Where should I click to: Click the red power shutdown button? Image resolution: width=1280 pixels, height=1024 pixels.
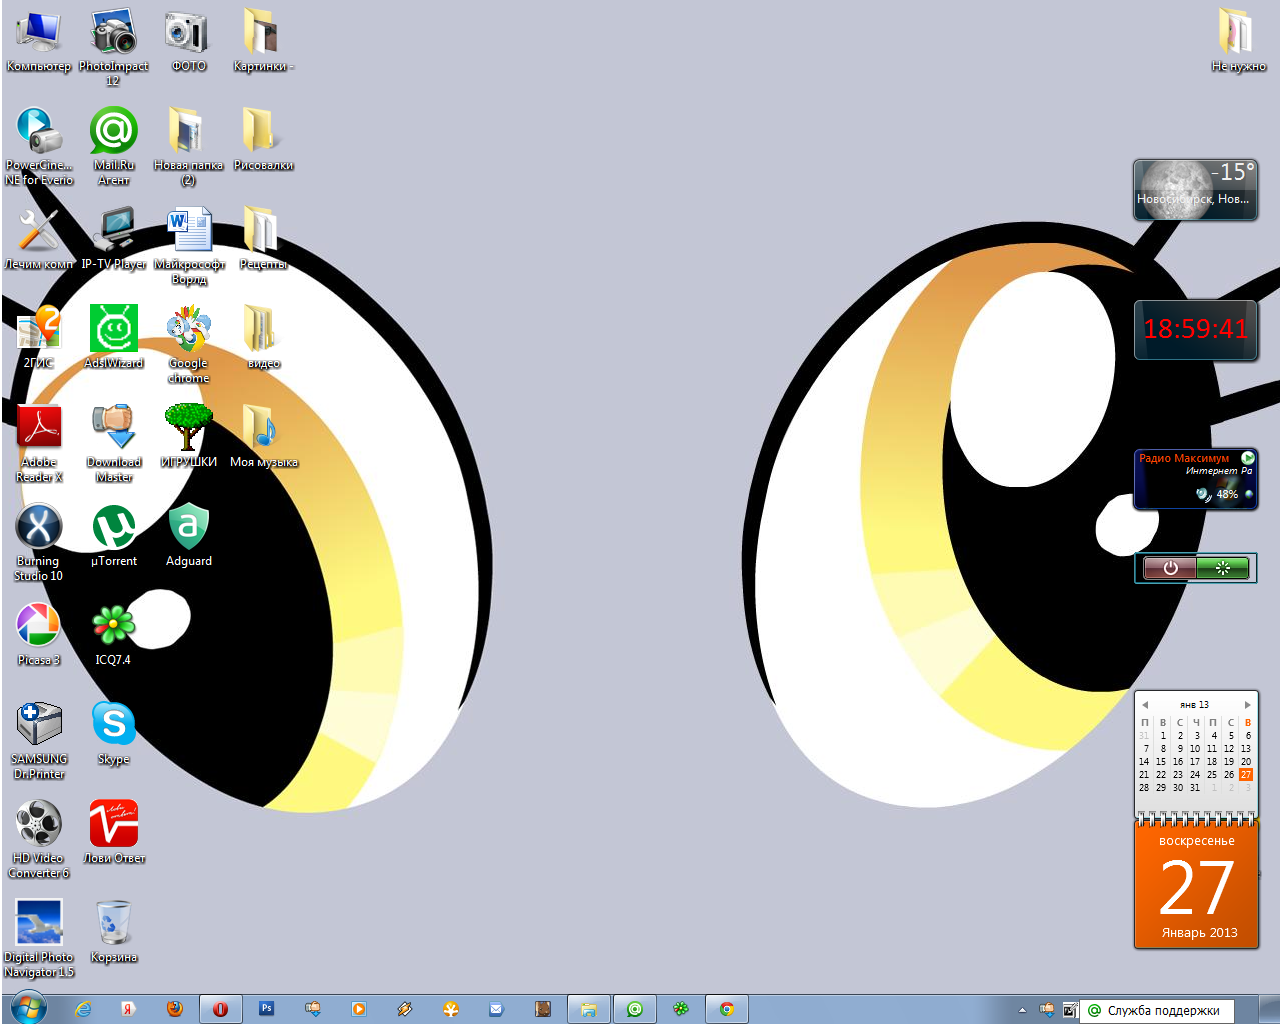(1170, 568)
